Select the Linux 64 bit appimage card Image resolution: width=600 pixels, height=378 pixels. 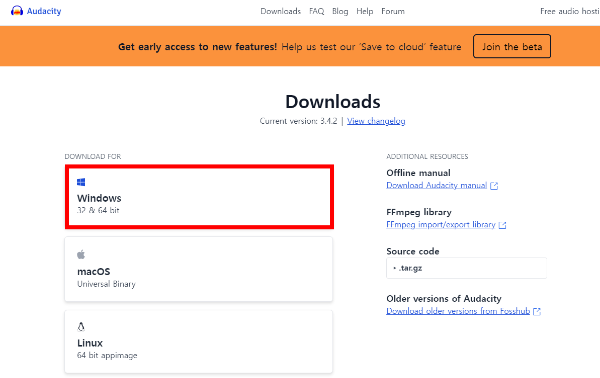click(x=199, y=341)
